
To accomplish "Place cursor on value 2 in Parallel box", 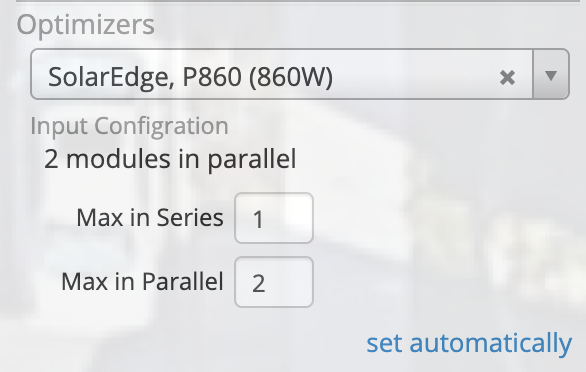I will [x=259, y=283].
